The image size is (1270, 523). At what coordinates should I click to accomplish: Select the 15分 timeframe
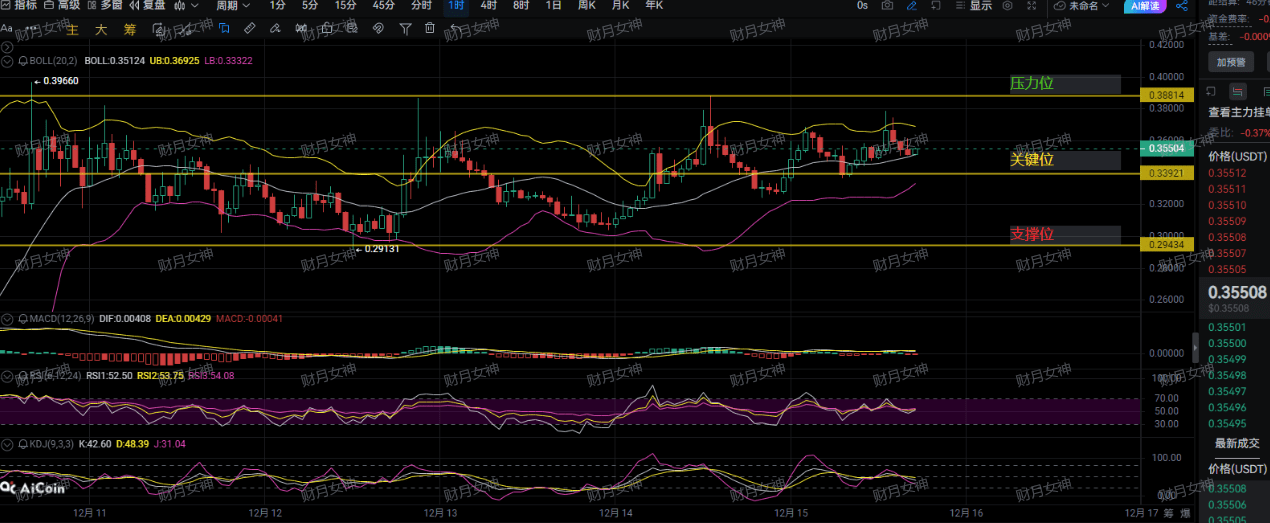pyautogui.click(x=345, y=6)
